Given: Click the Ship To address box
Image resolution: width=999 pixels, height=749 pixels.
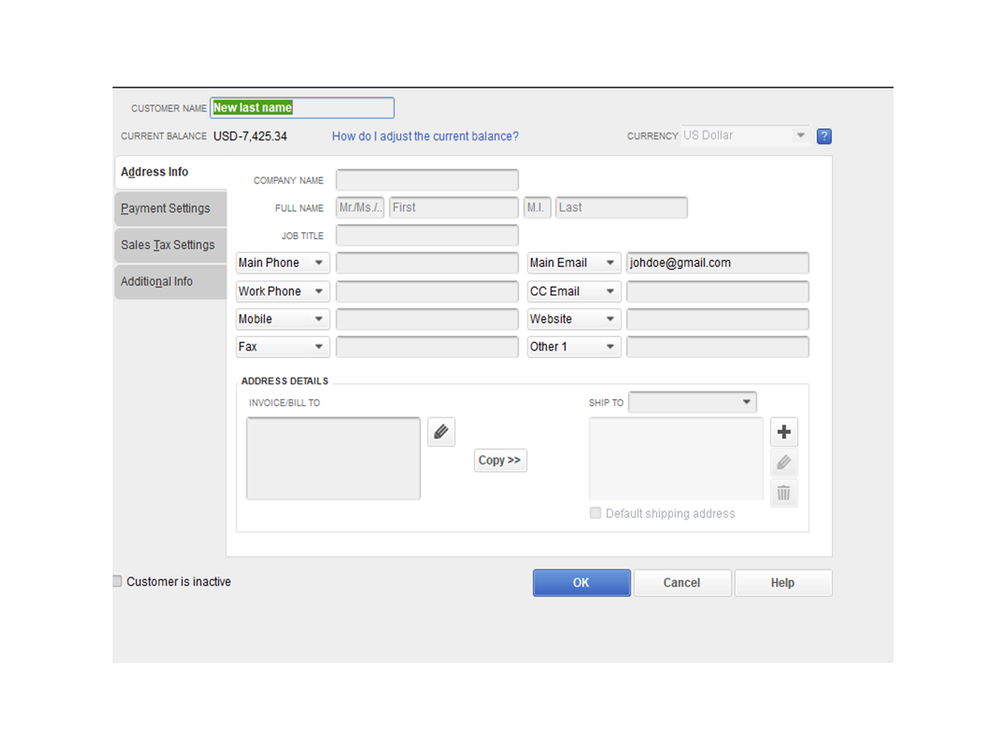Looking at the screenshot, I should point(676,459).
